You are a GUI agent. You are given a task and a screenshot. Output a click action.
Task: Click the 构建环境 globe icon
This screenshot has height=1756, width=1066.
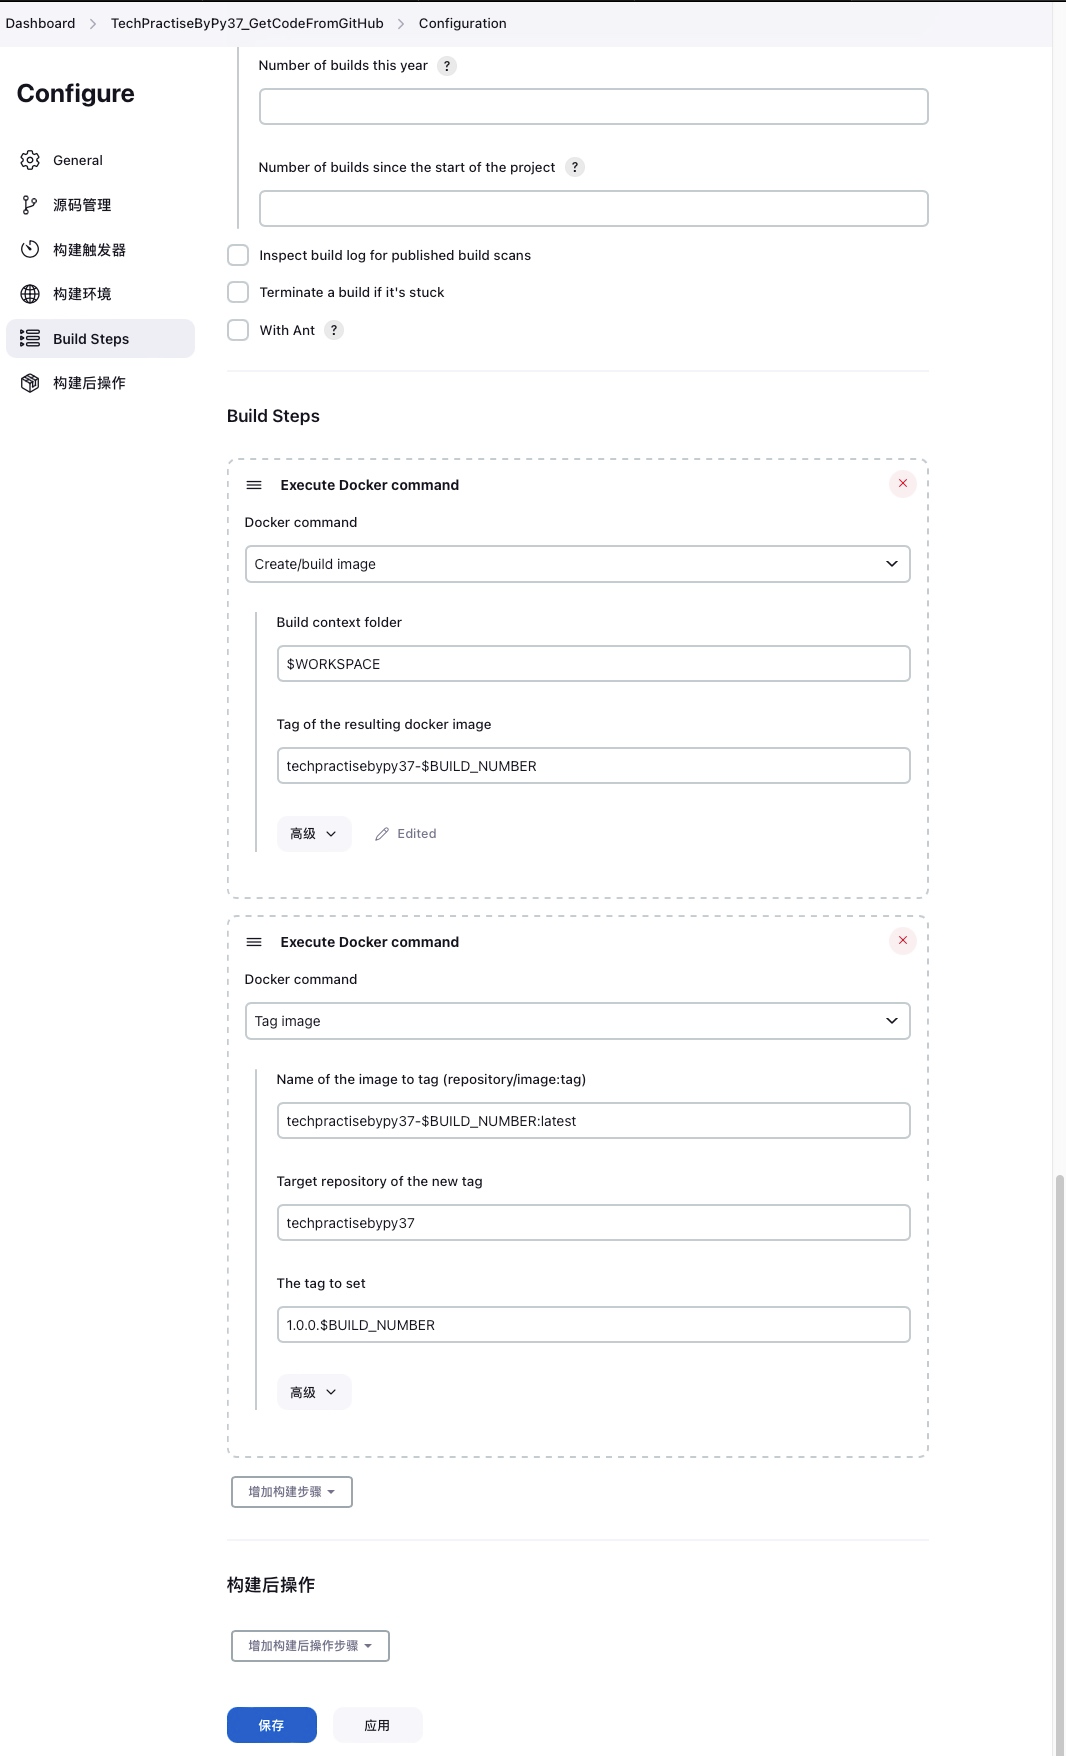[x=30, y=294]
